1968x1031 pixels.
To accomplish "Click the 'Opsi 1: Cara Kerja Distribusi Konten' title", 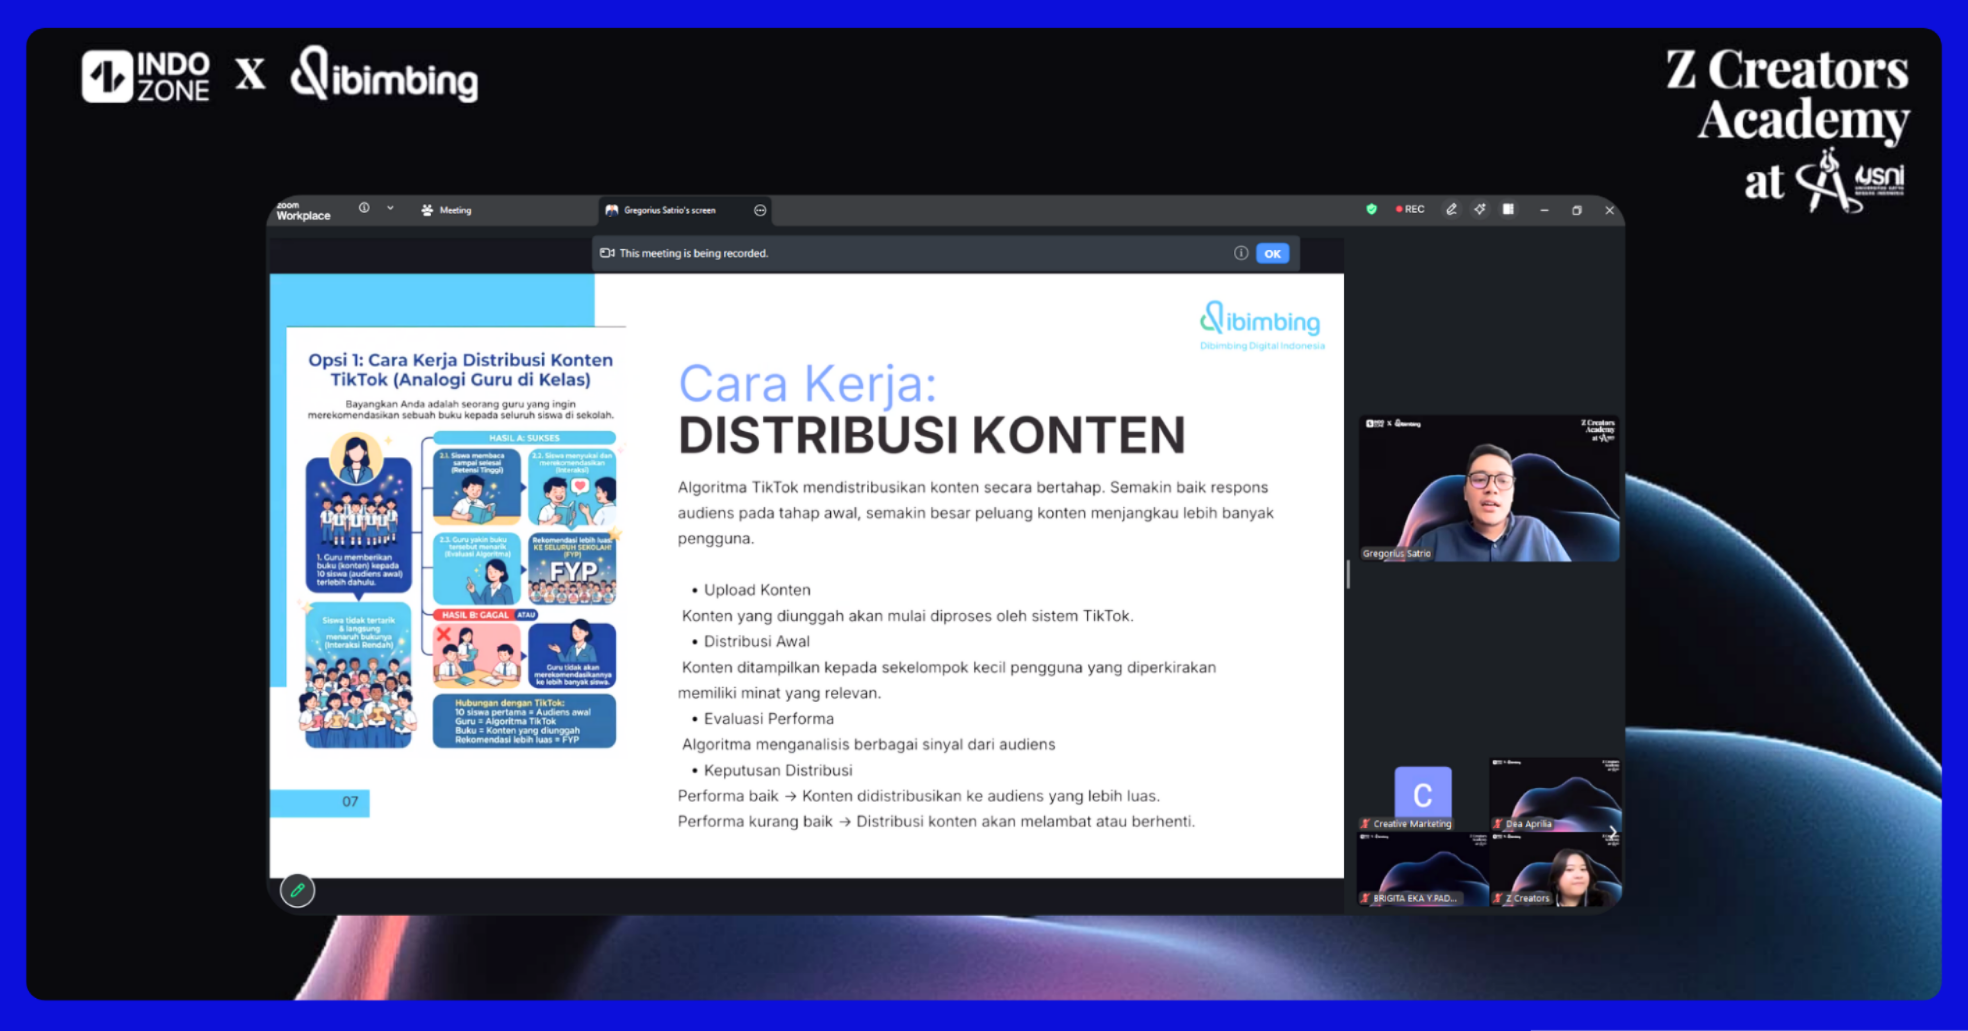I will pyautogui.click(x=460, y=369).
